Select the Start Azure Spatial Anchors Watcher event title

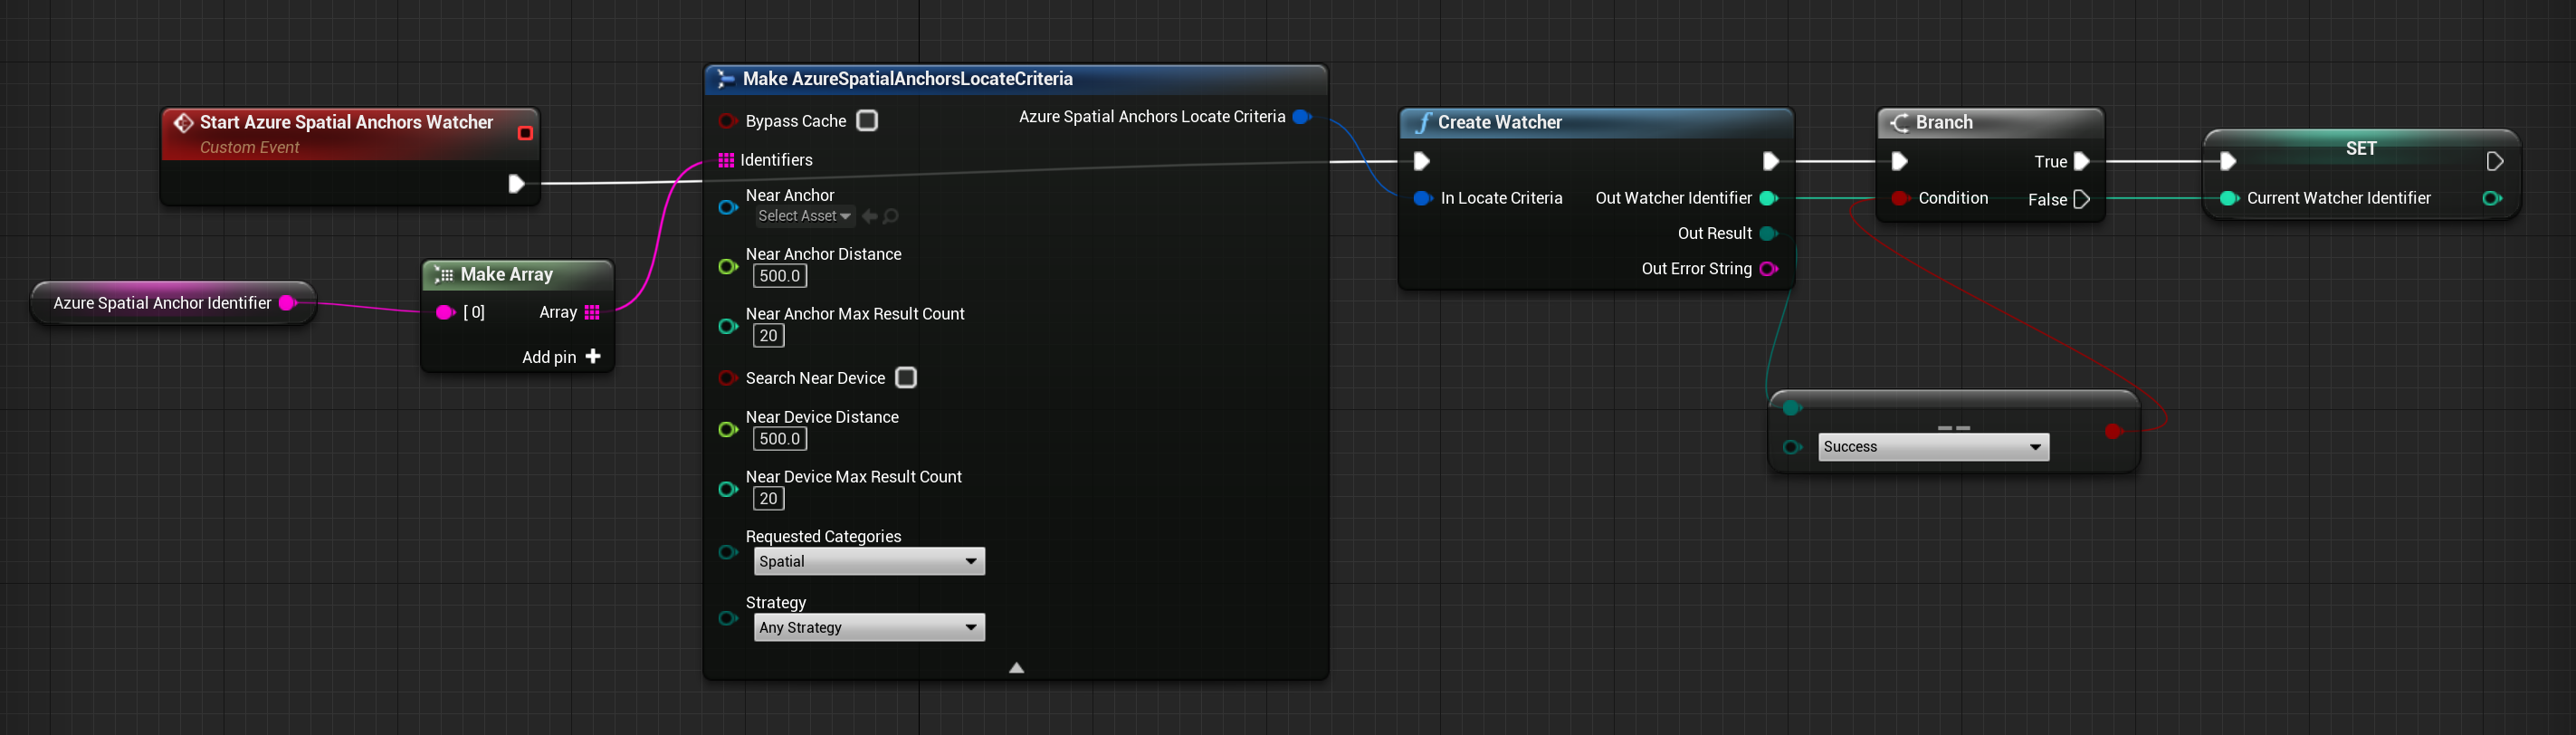(x=346, y=123)
